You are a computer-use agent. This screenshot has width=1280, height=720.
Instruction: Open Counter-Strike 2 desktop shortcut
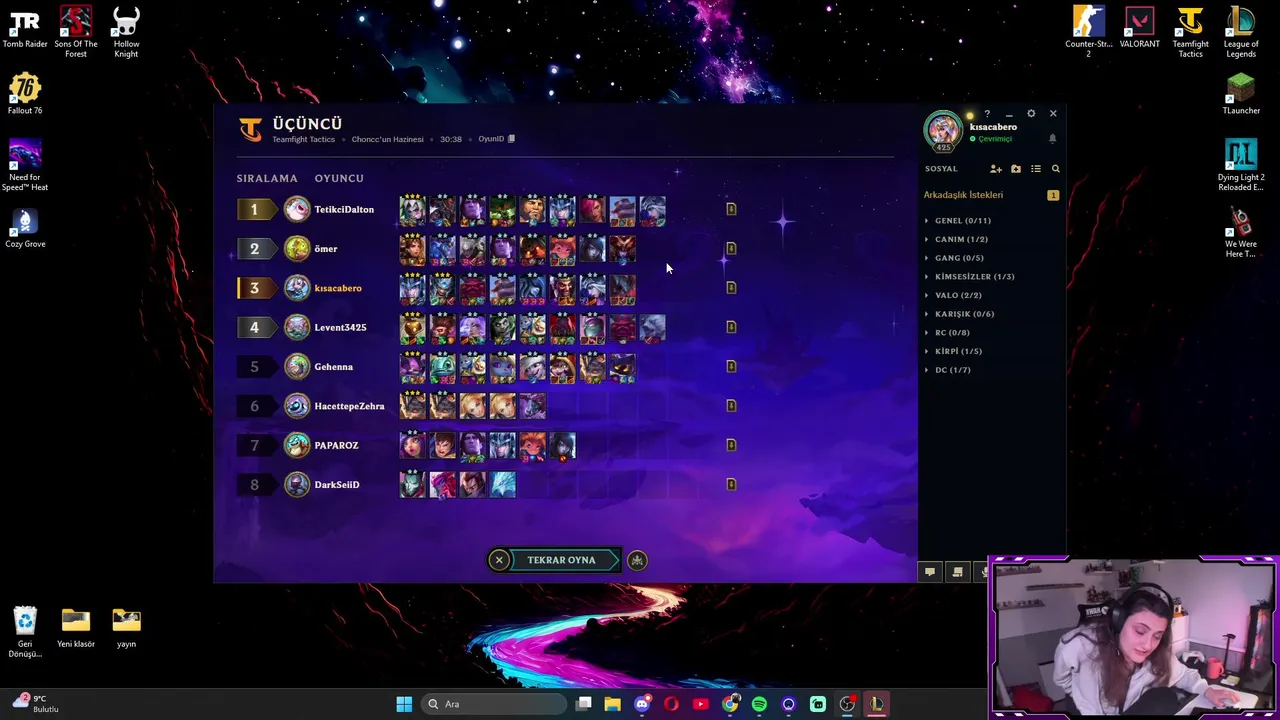click(1088, 32)
